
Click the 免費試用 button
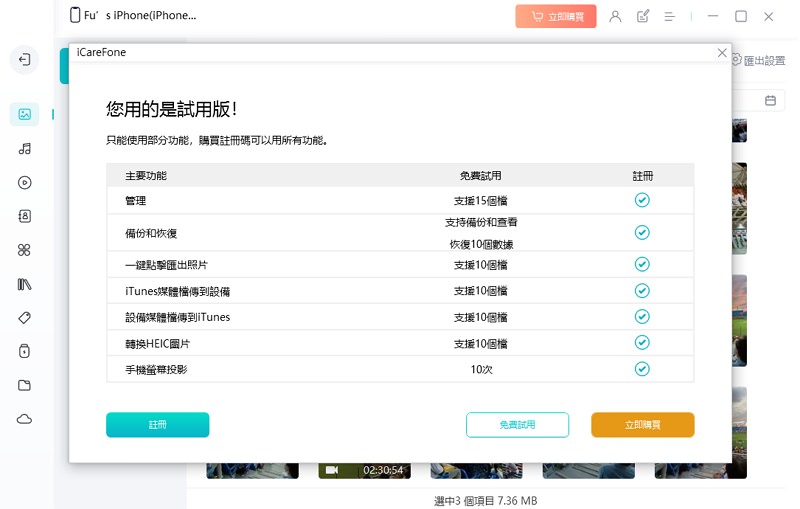pos(517,425)
